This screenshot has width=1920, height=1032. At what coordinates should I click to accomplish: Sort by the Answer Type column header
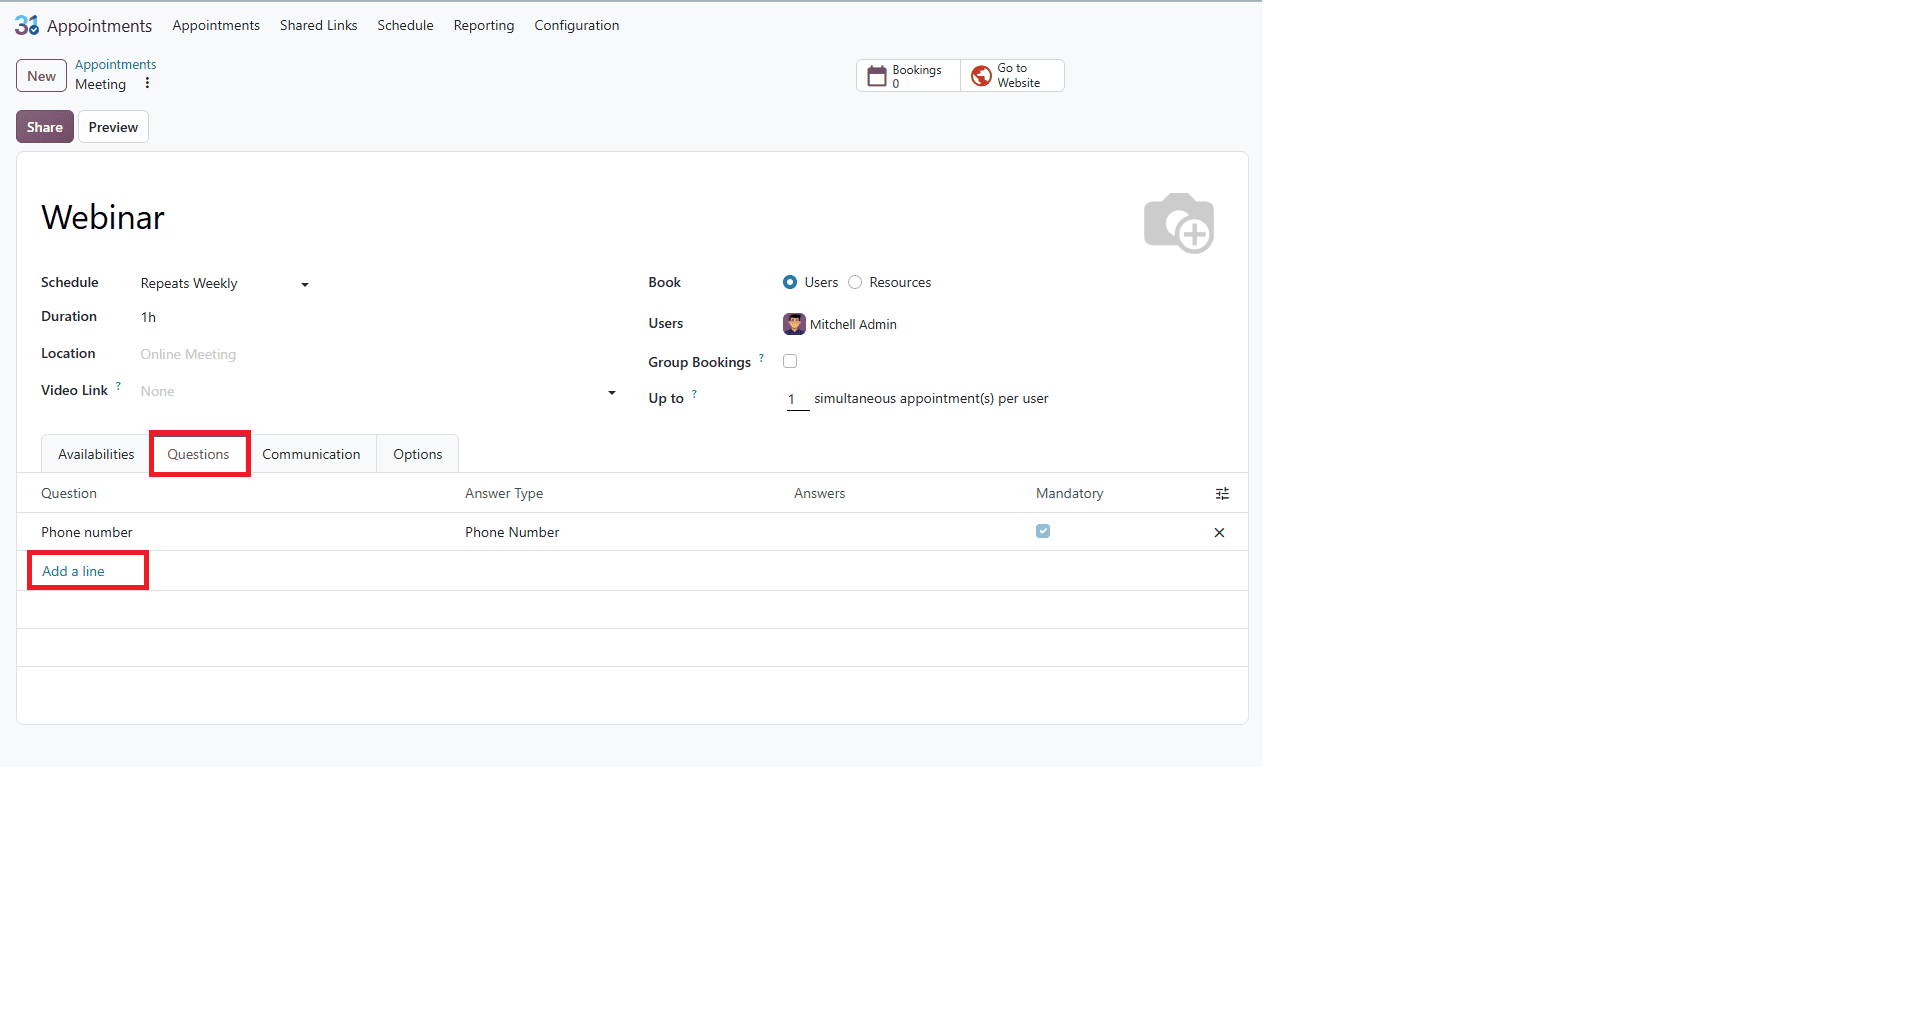pos(504,493)
